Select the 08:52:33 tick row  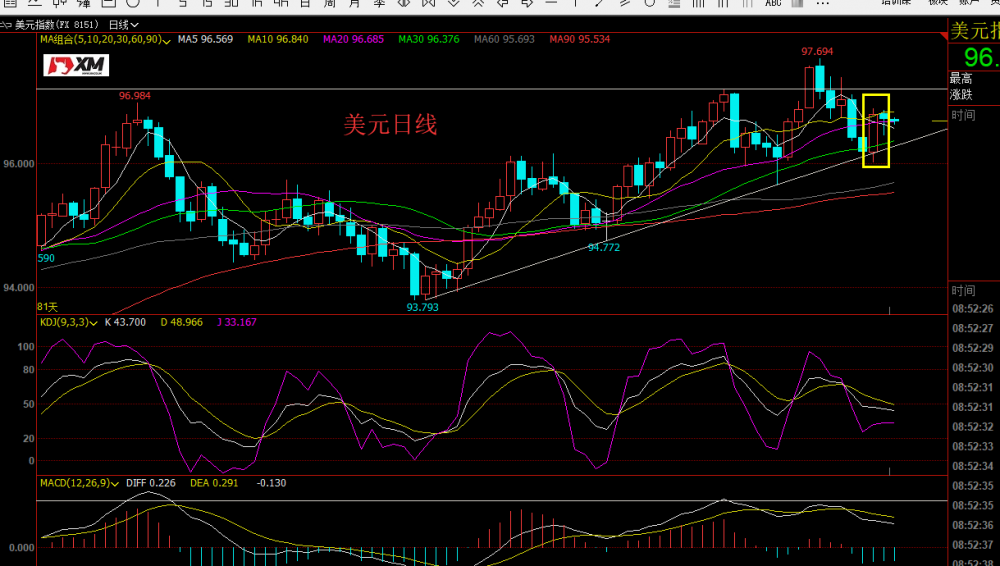pyautogui.click(x=973, y=447)
